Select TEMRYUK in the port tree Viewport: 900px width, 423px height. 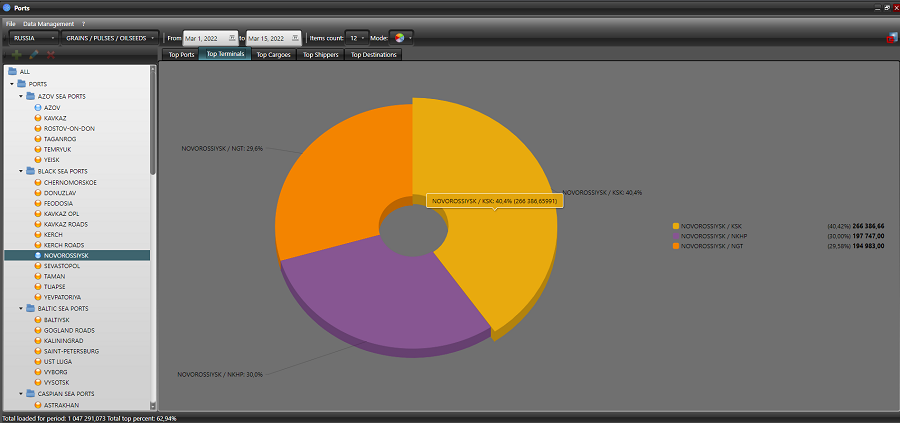pyautogui.click(x=57, y=149)
